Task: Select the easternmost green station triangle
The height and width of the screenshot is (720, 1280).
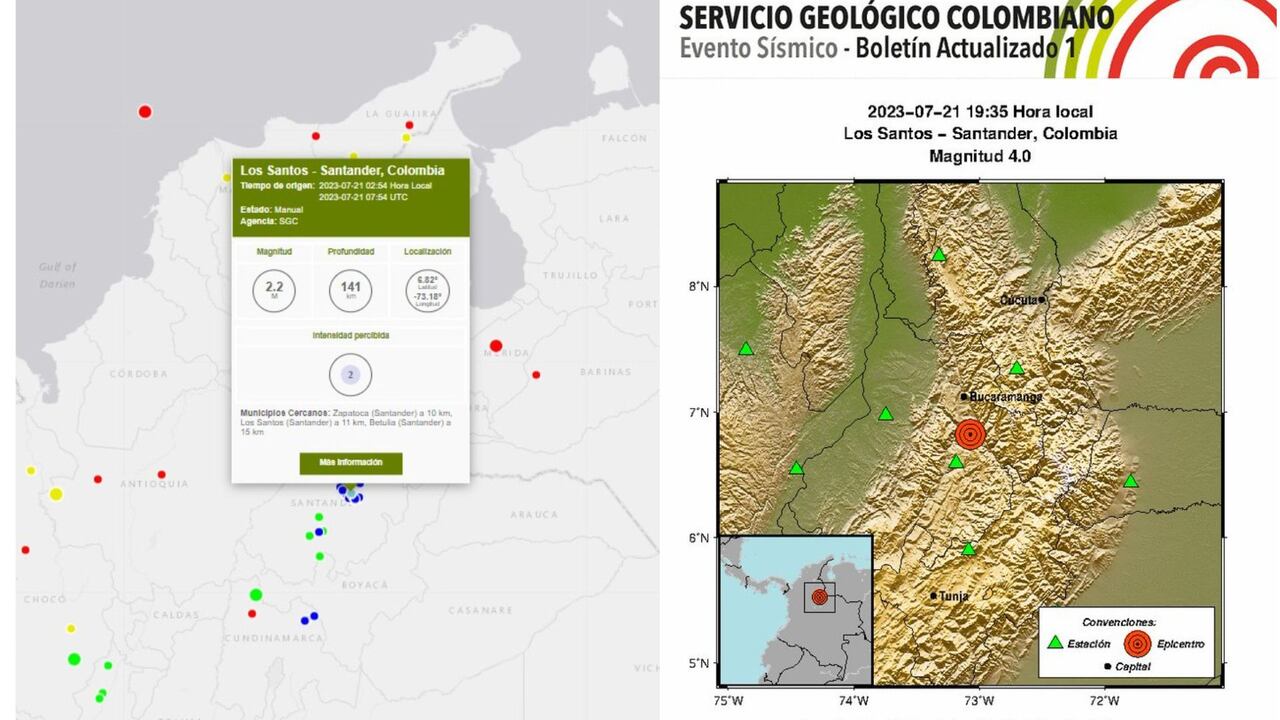Action: pyautogui.click(x=1130, y=481)
